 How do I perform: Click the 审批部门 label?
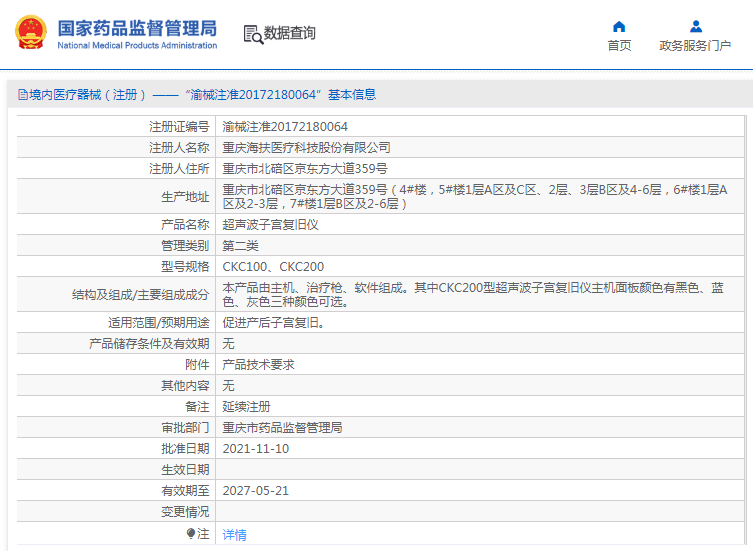tap(185, 428)
